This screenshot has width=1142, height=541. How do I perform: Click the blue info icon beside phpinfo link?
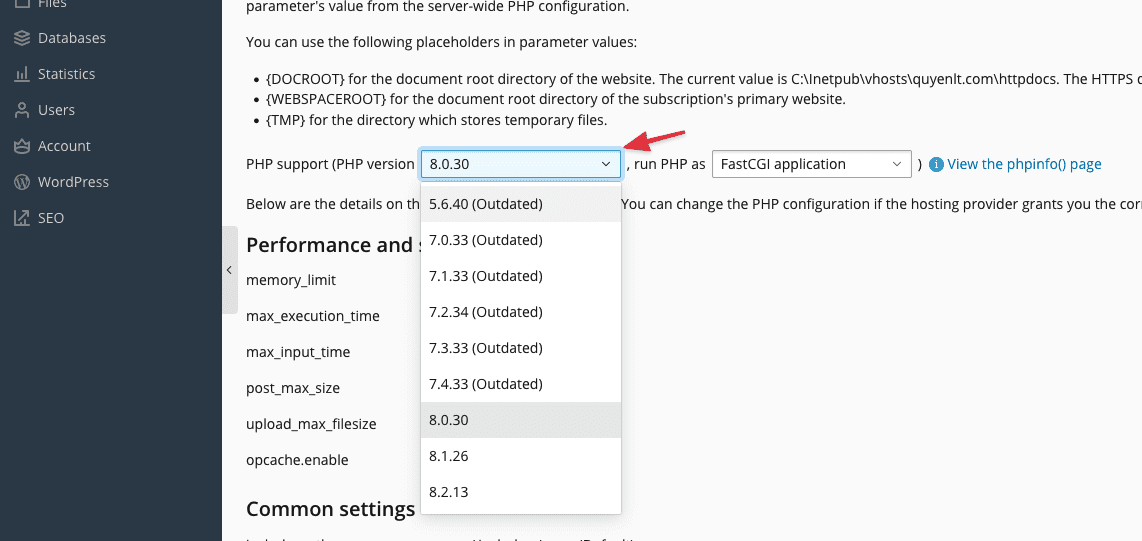(936, 164)
